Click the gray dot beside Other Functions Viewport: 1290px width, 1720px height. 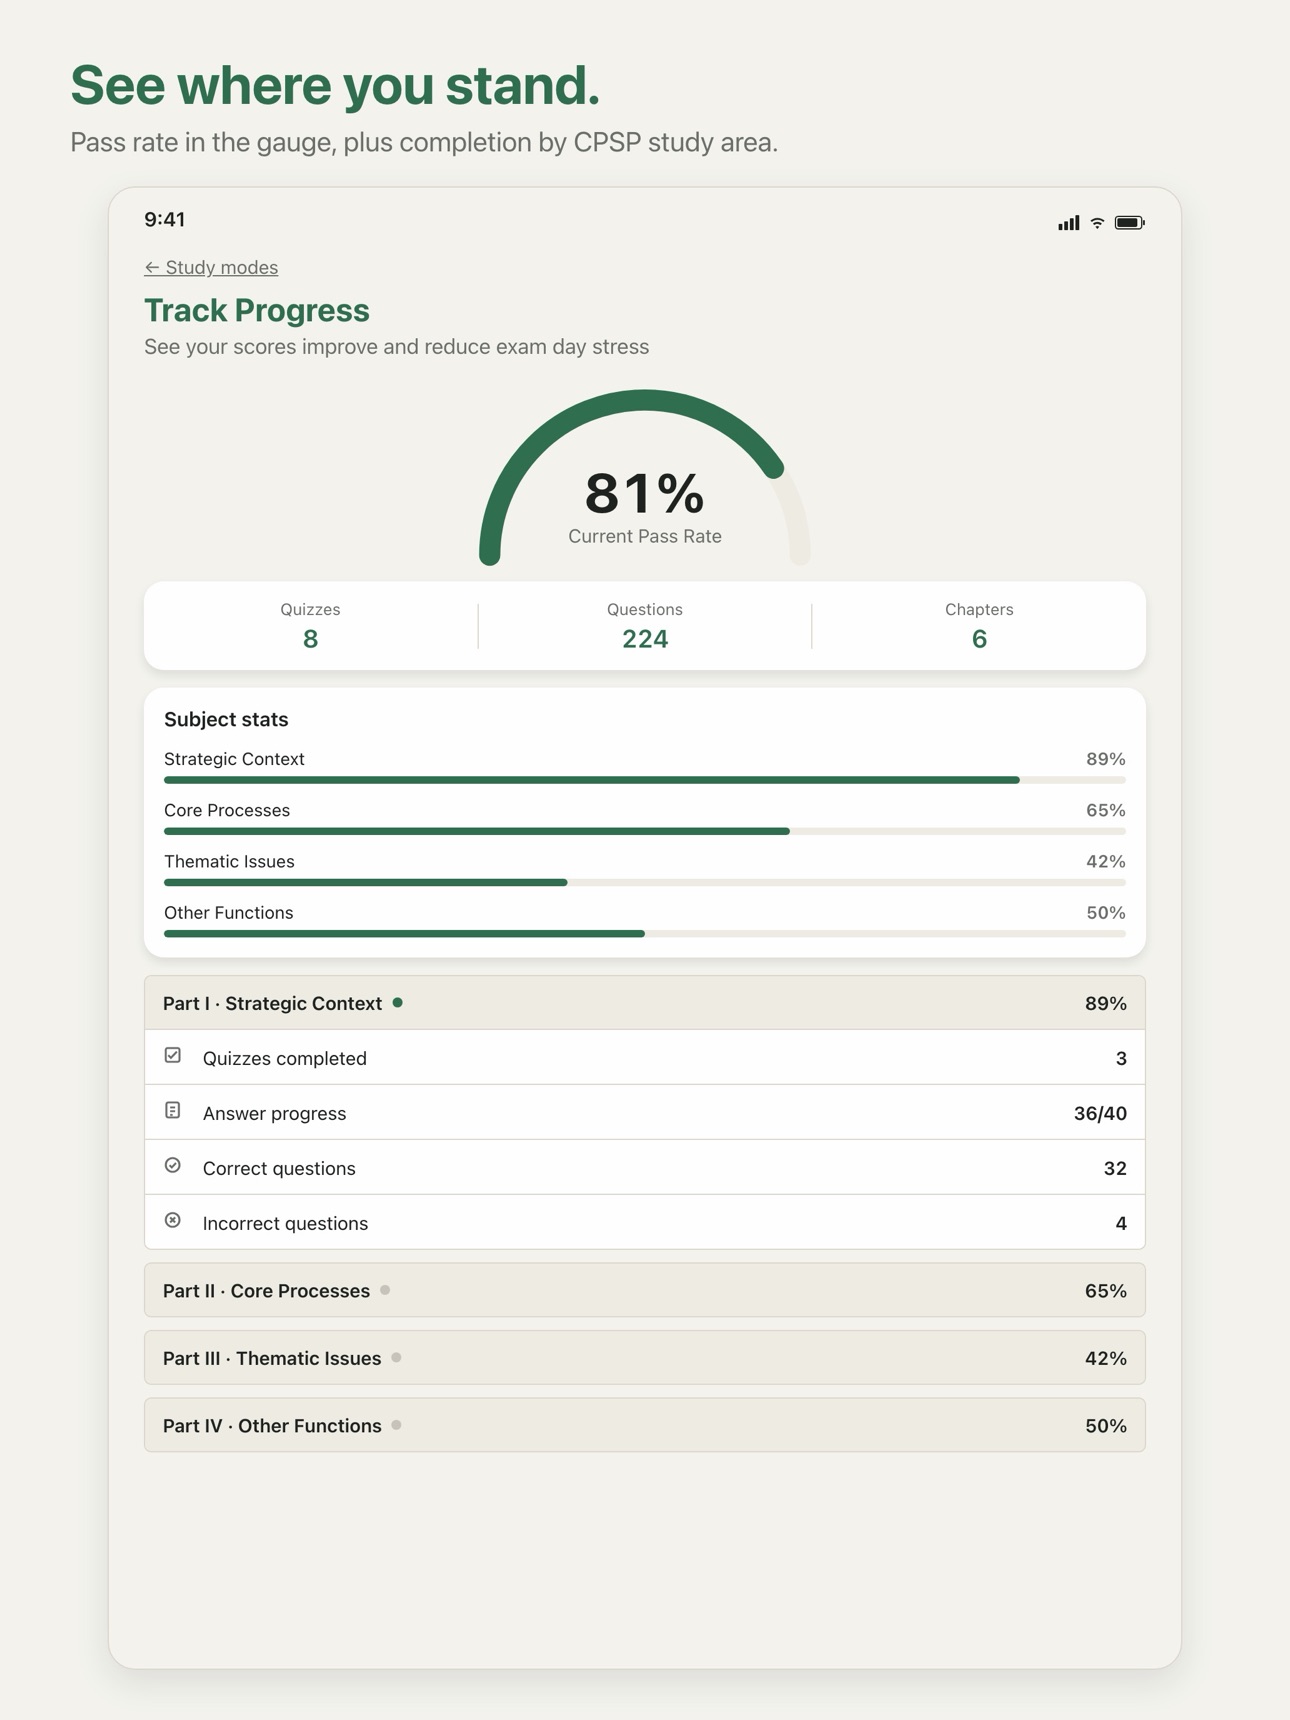coord(397,1425)
